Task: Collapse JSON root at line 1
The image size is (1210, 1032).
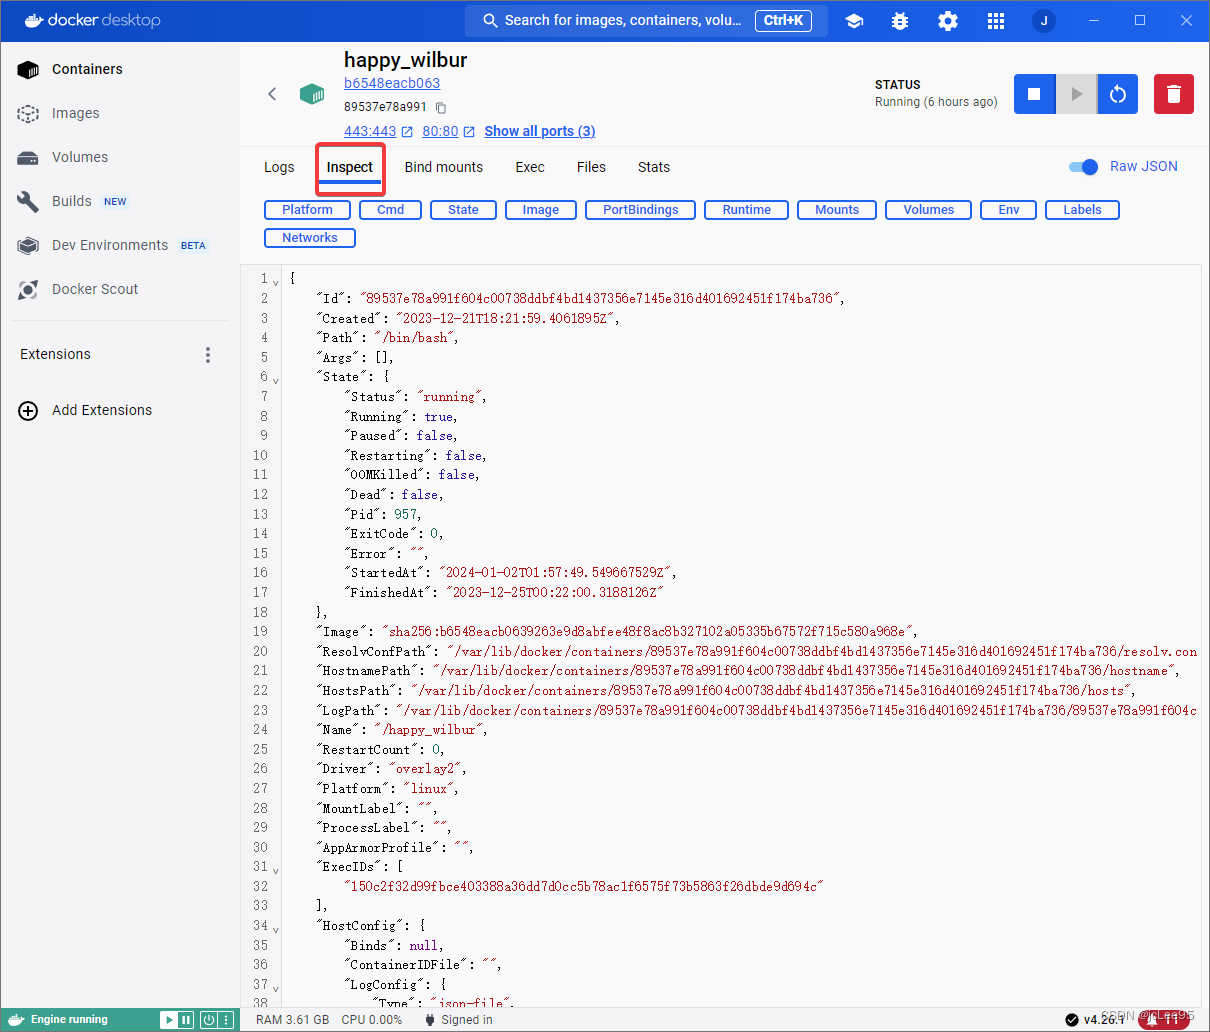Action: coord(276,282)
